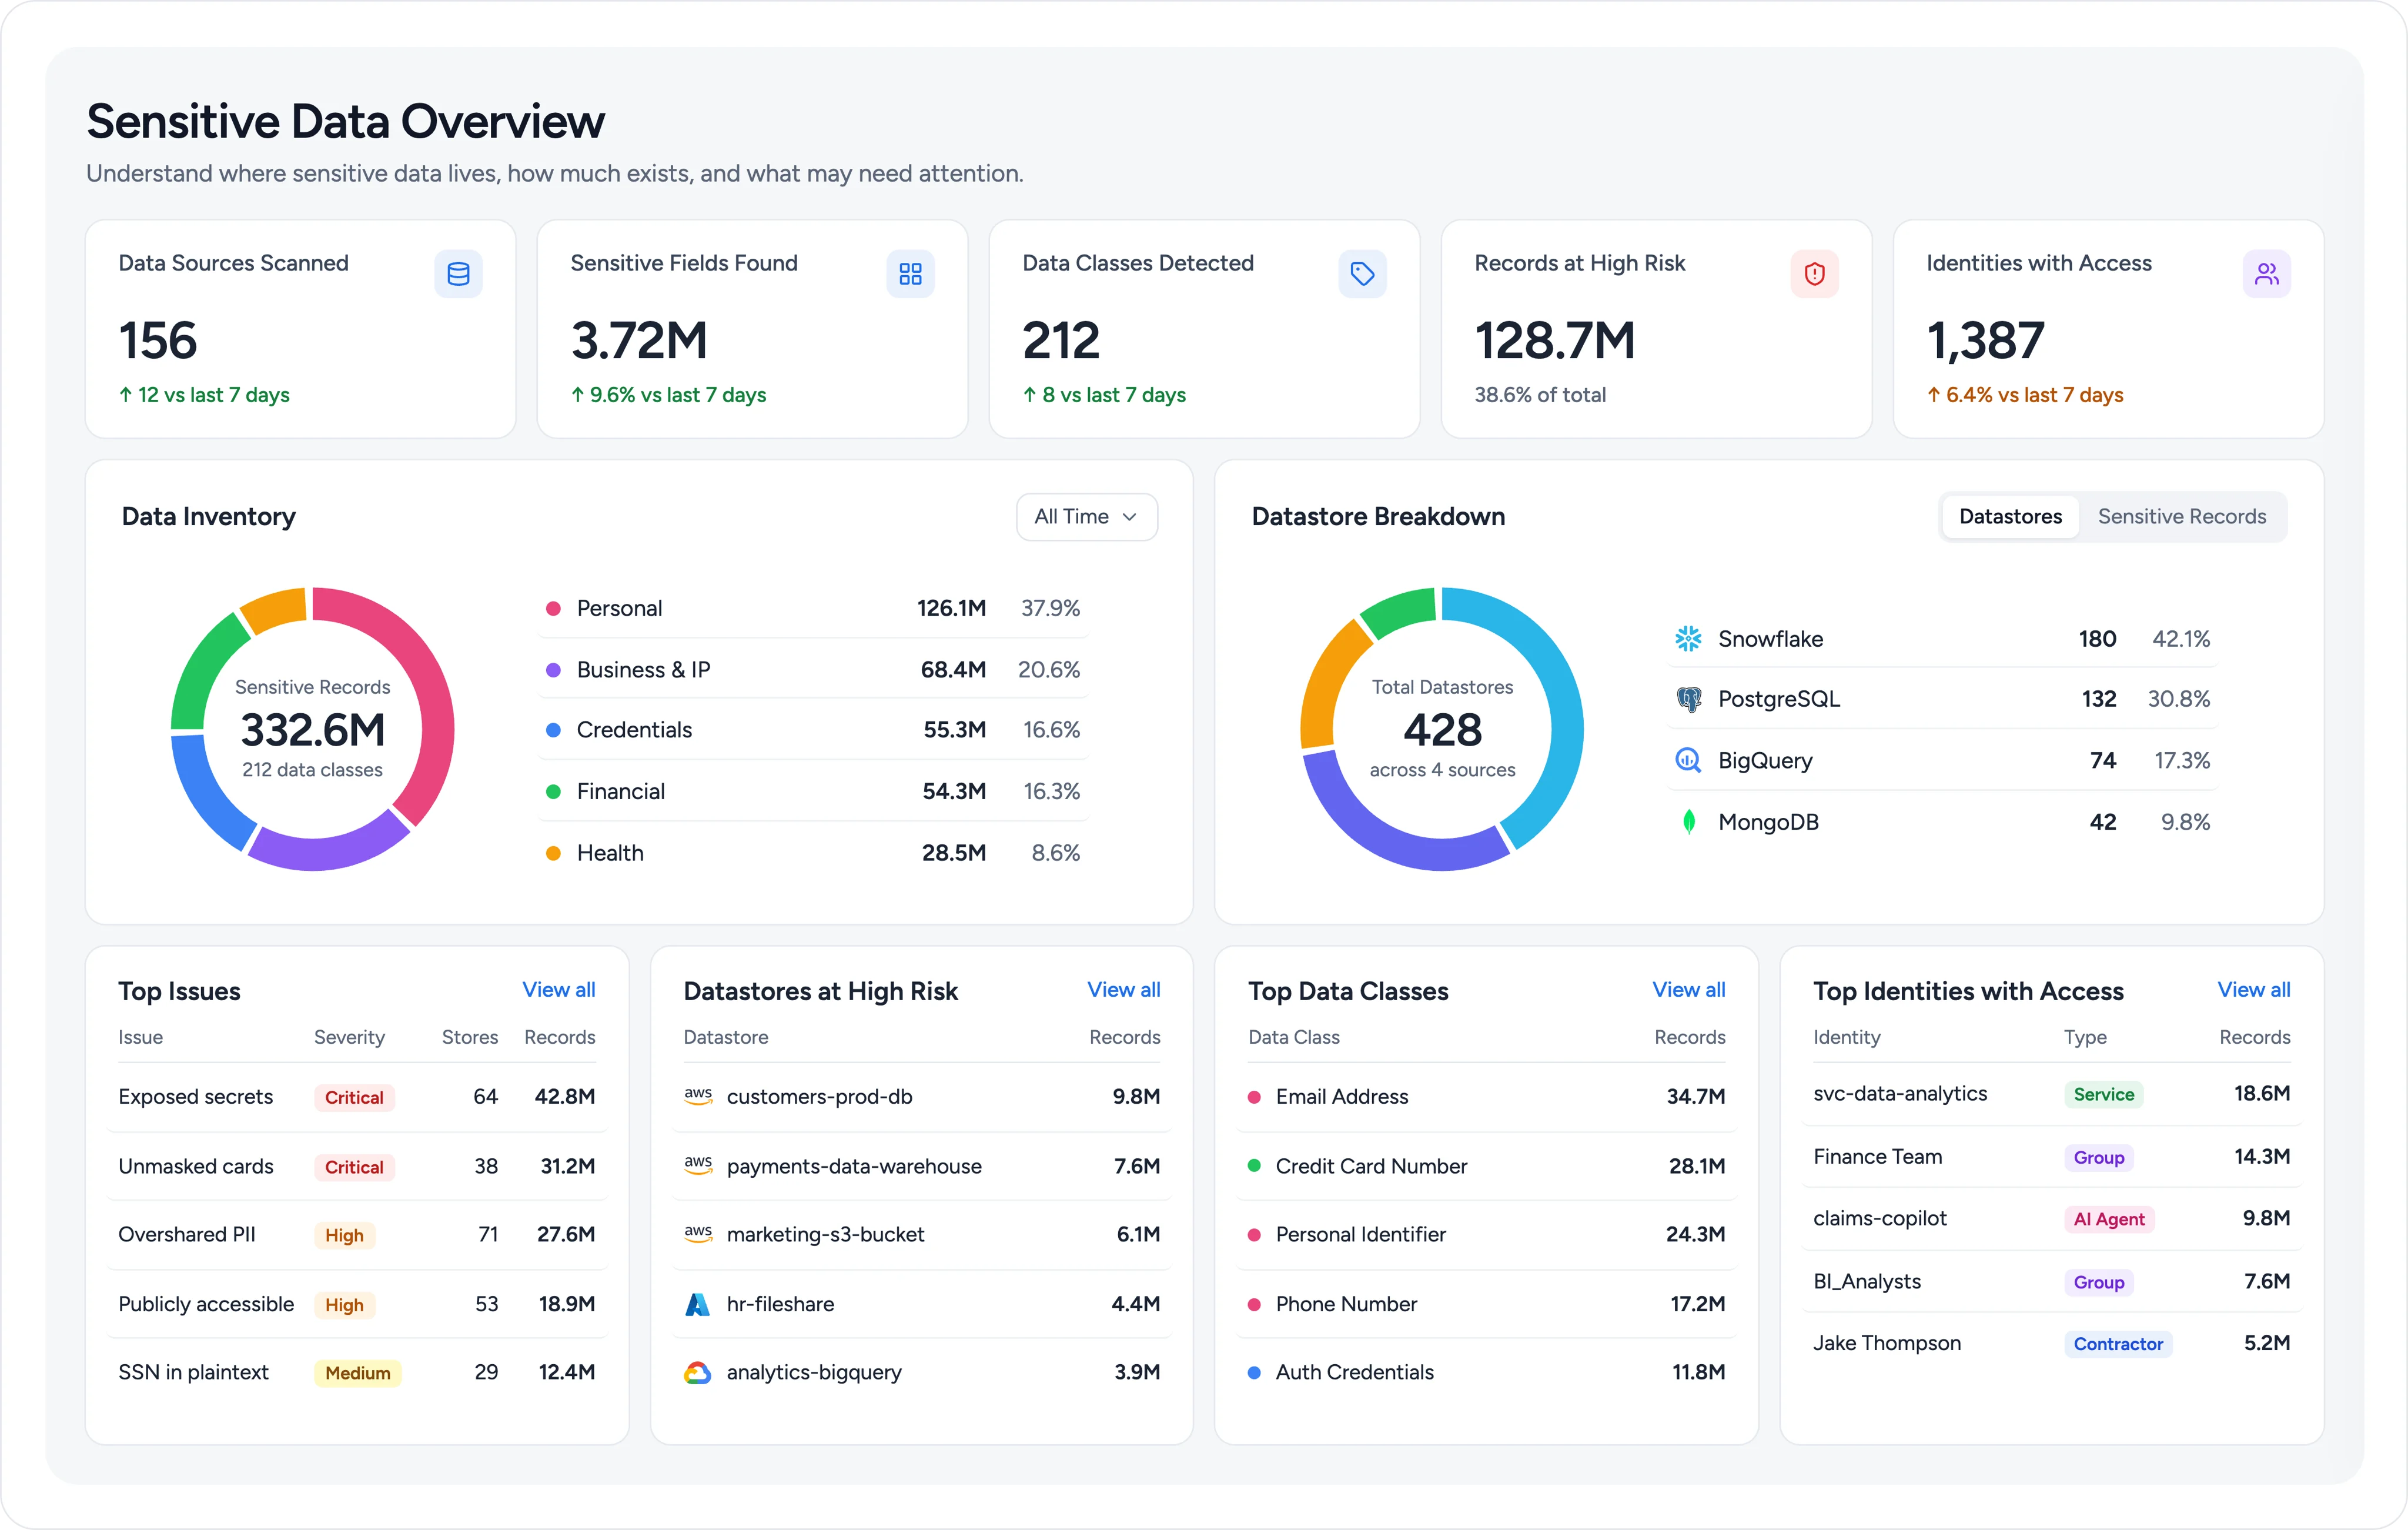Click the Azure icon beside hr-fileshare
This screenshot has width=2408, height=1530.
point(697,1304)
